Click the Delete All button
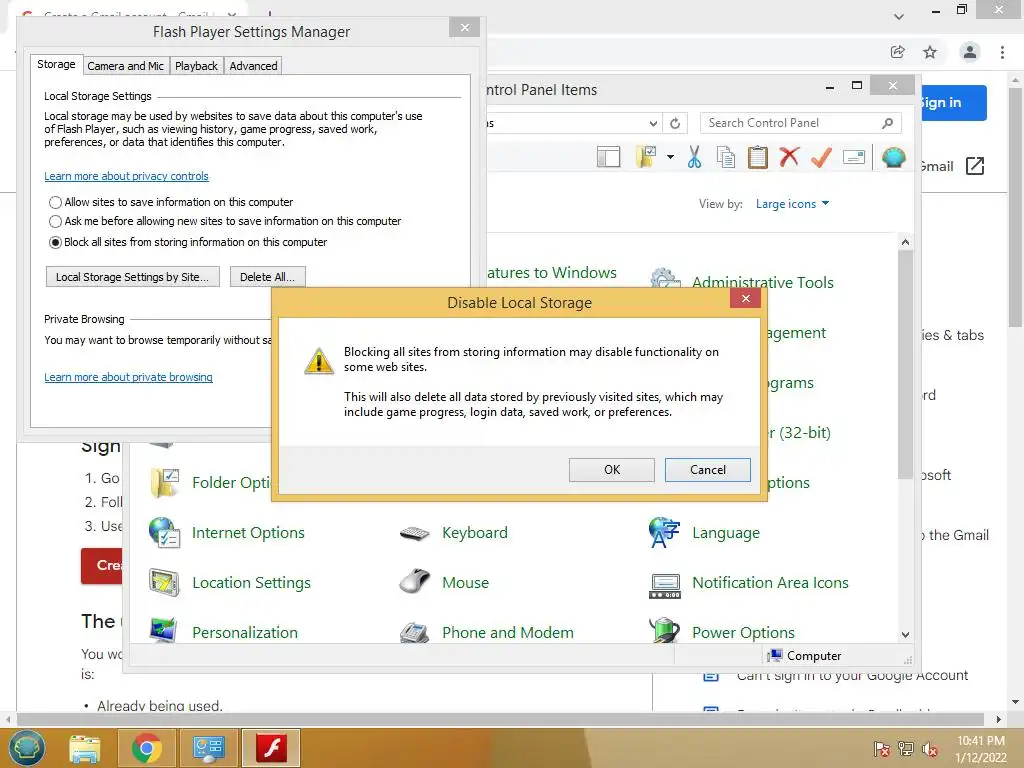The image size is (1024, 768). [x=267, y=277]
